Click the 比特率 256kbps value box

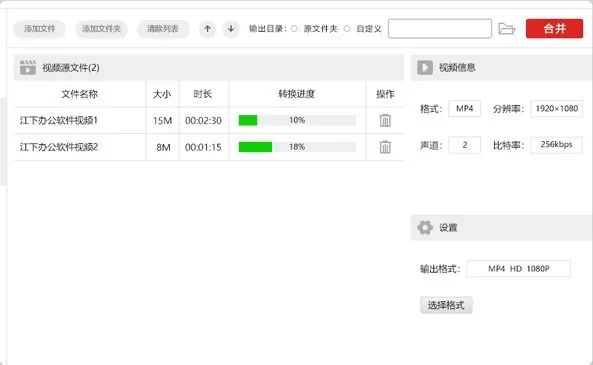point(556,145)
